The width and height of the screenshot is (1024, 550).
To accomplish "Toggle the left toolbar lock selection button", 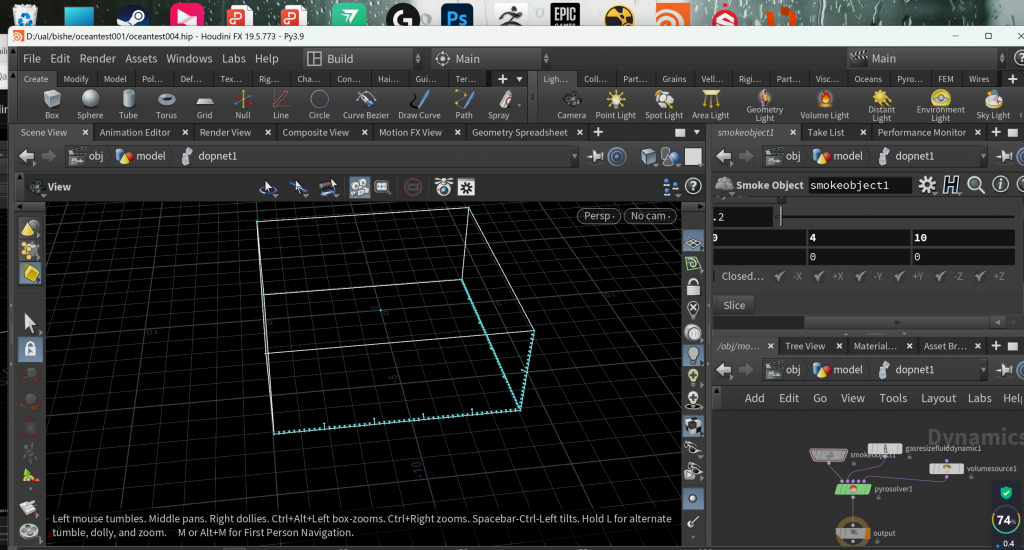I will click(x=30, y=349).
